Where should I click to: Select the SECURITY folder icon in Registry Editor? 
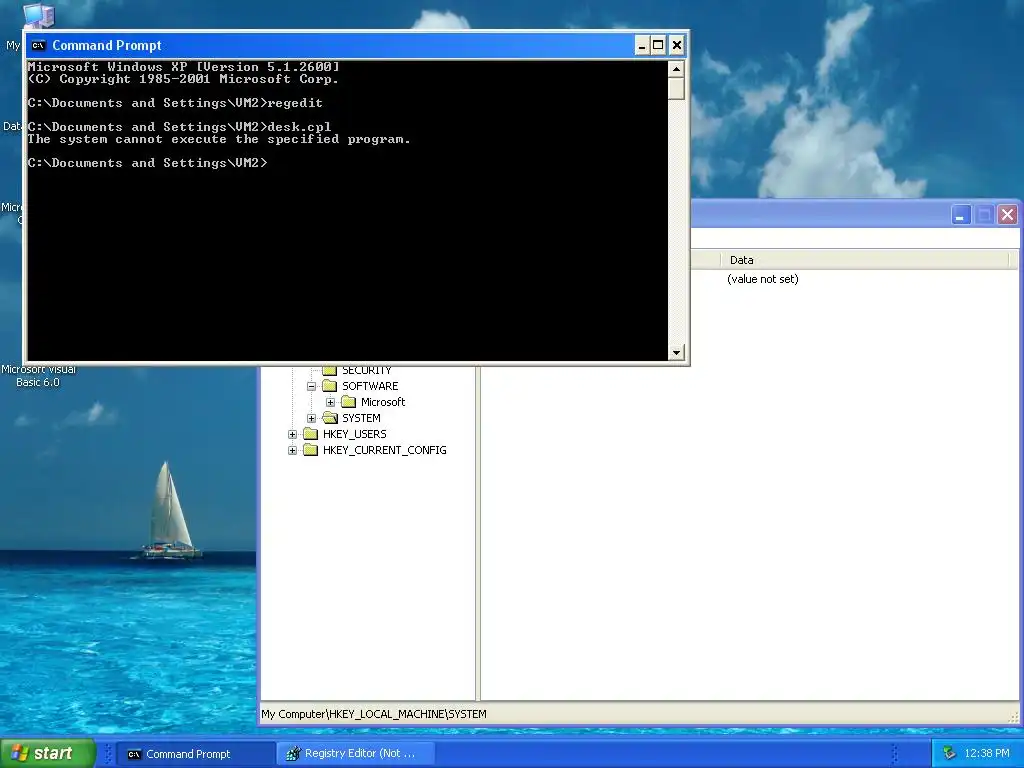329,370
